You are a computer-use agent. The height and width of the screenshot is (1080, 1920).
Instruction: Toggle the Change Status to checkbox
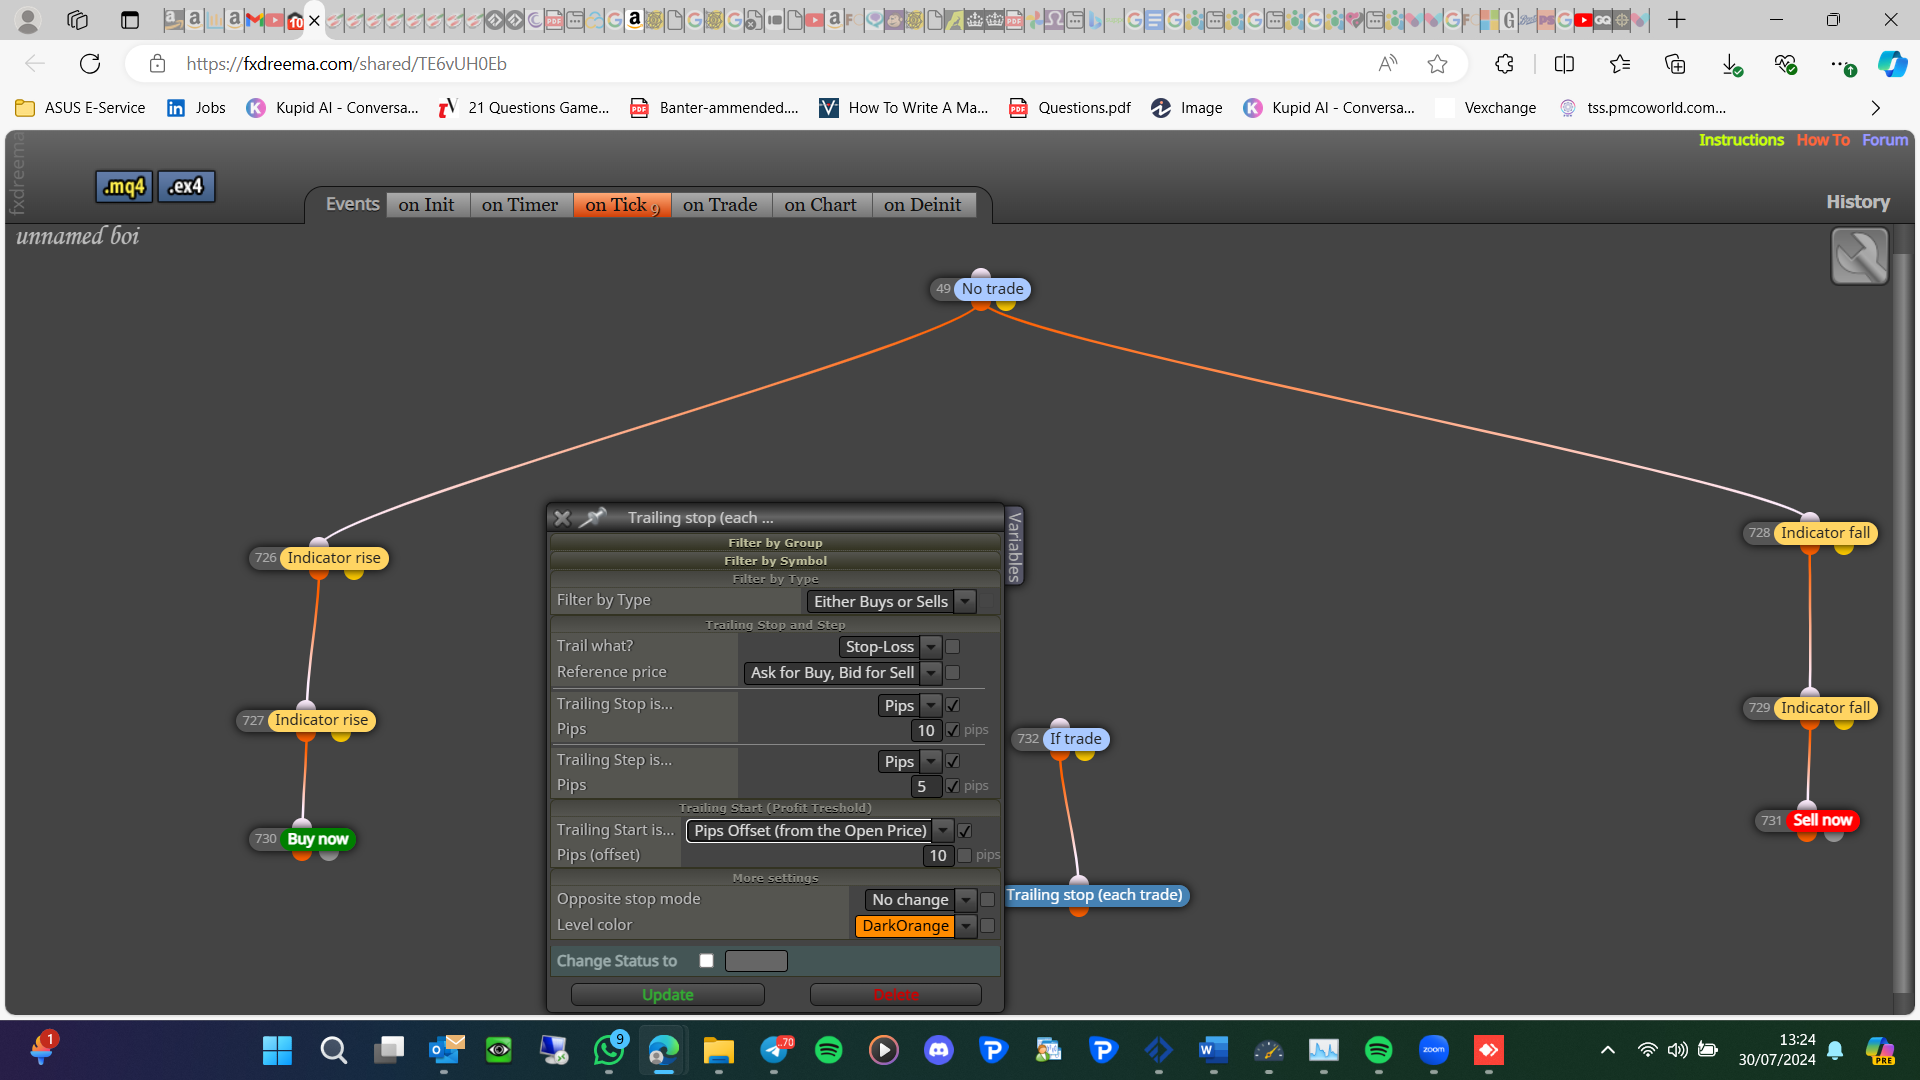706,961
